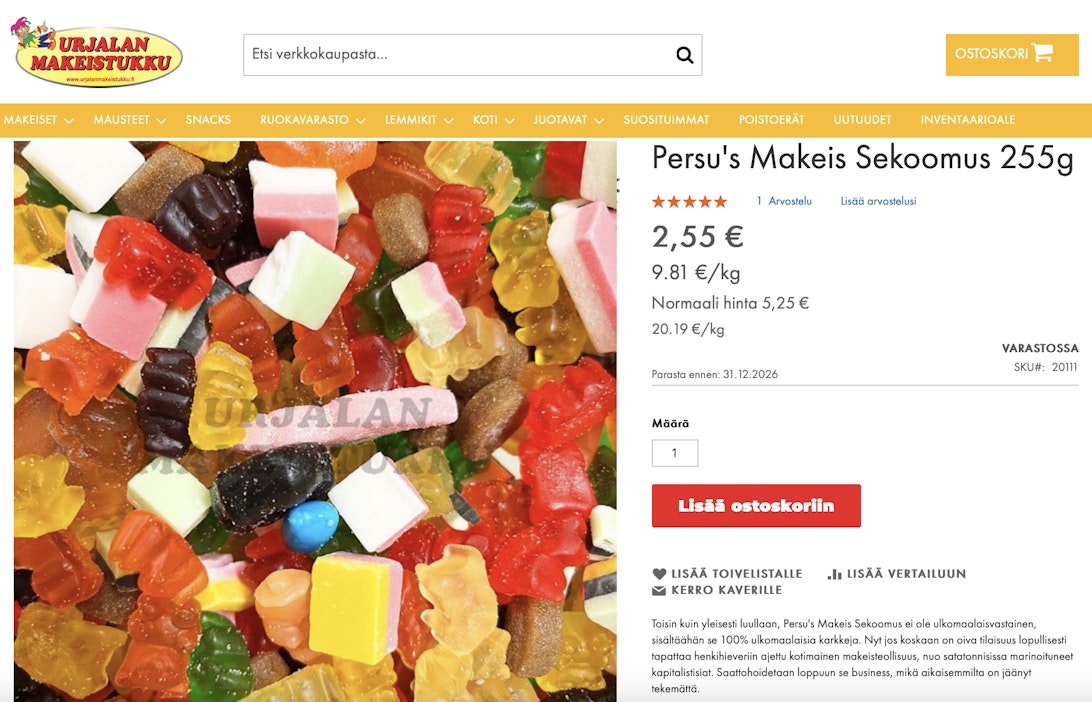Go to Suosituimmat menu item
The height and width of the screenshot is (702, 1092).
point(666,120)
